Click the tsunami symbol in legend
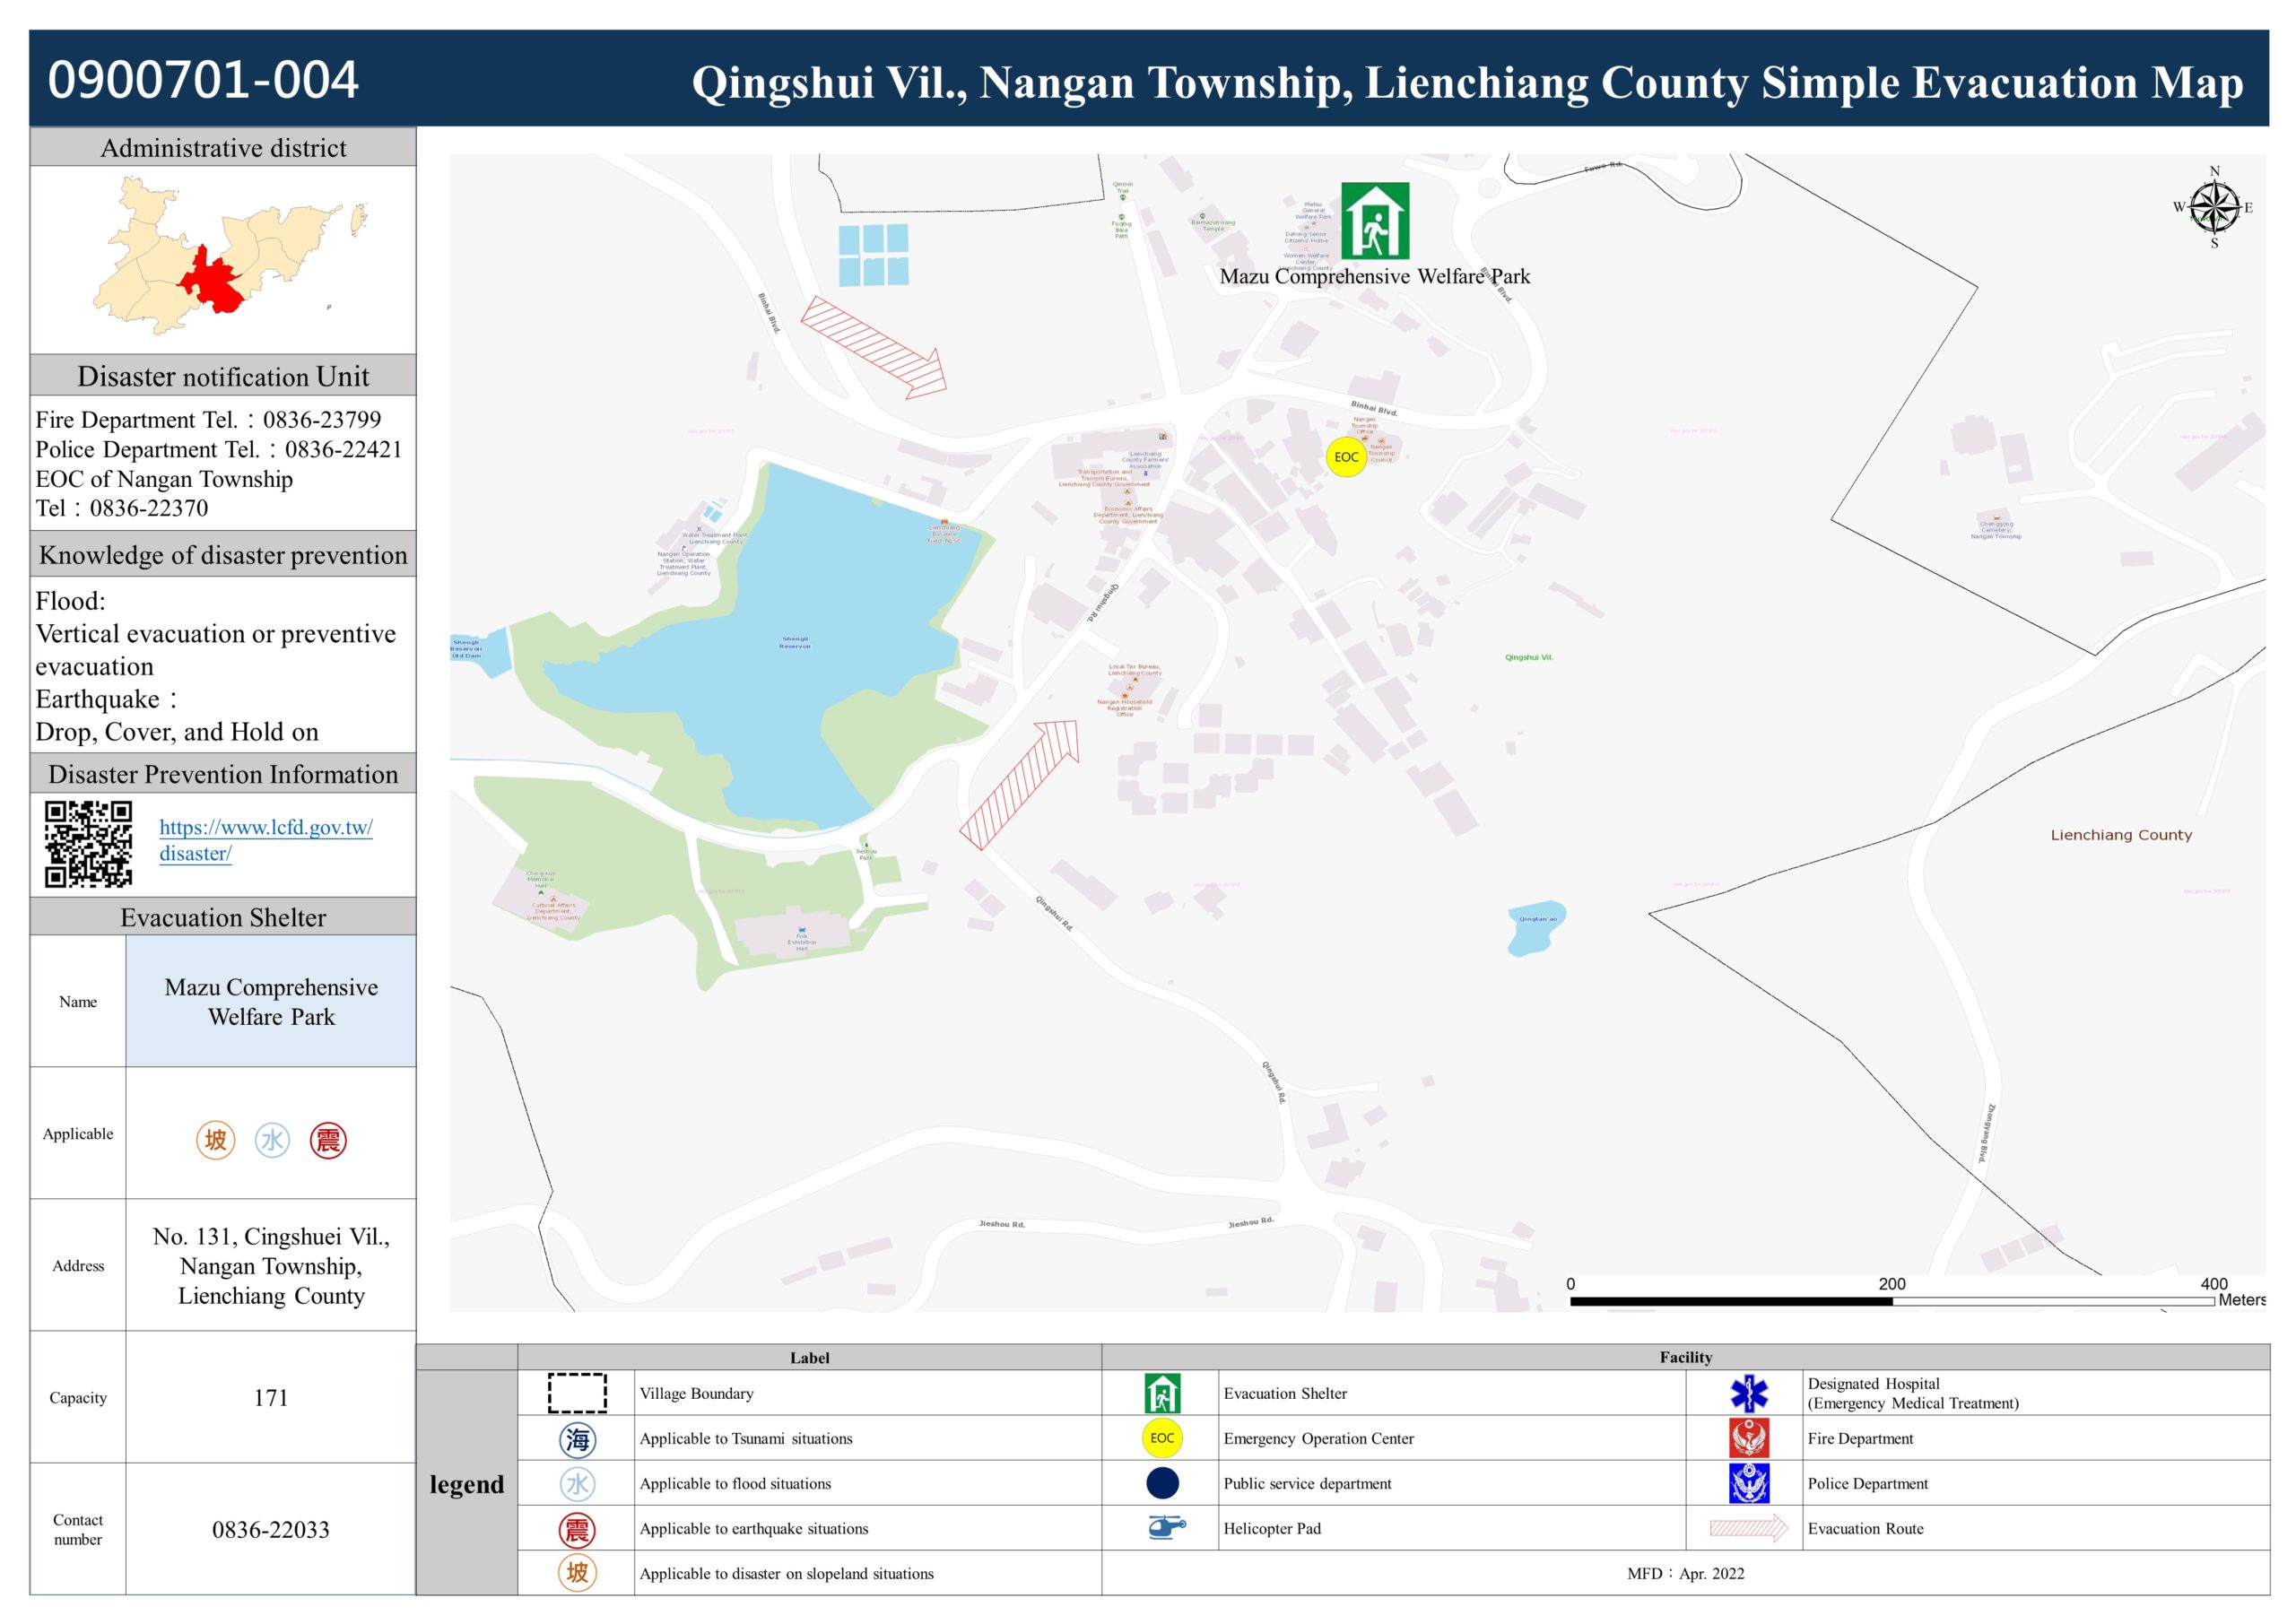Image resolution: width=2296 pixels, height=1624 pixels. tap(577, 1439)
